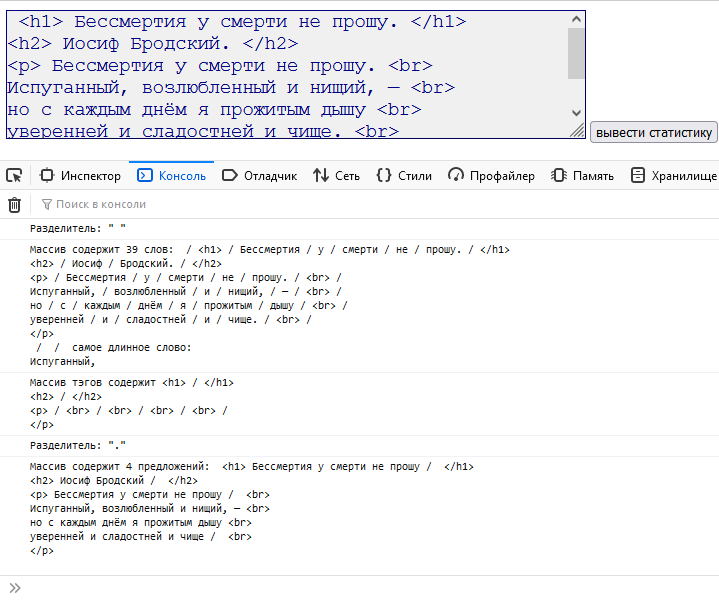
Task: Activate the element picker icon
Action: click(x=14, y=175)
